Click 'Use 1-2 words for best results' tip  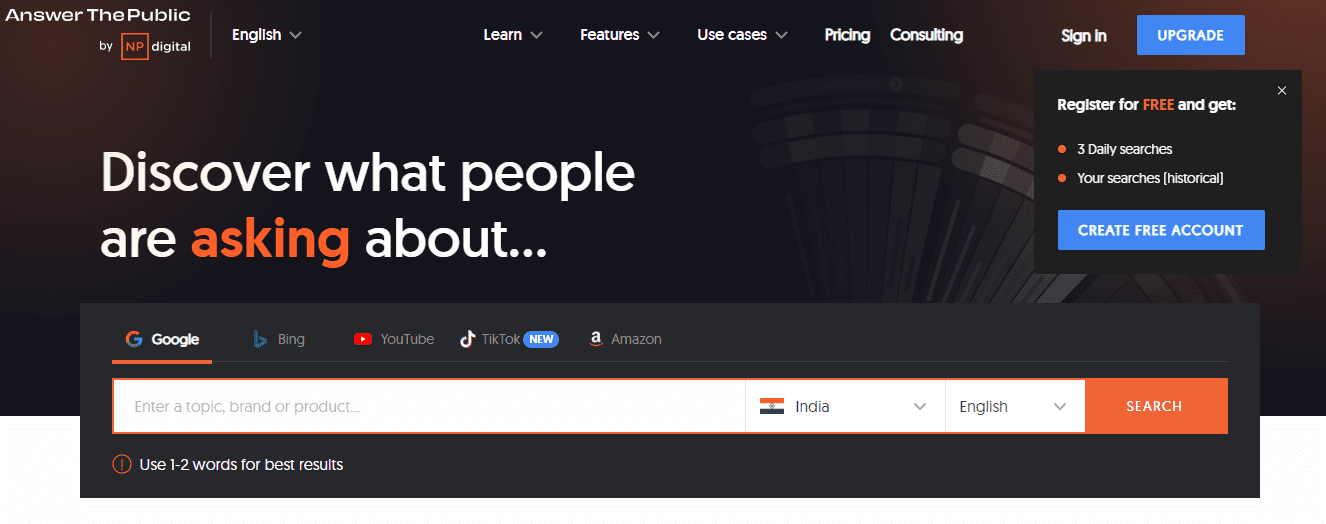point(241,464)
